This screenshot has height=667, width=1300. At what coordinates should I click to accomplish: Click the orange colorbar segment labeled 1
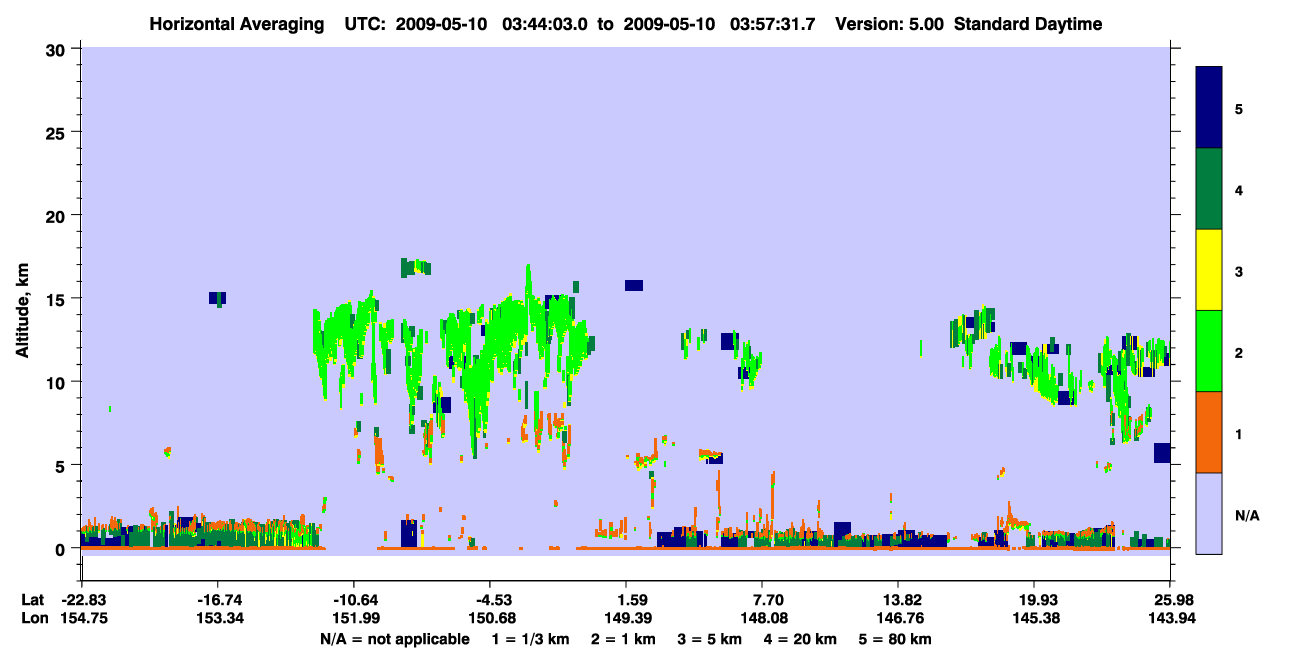[1209, 432]
